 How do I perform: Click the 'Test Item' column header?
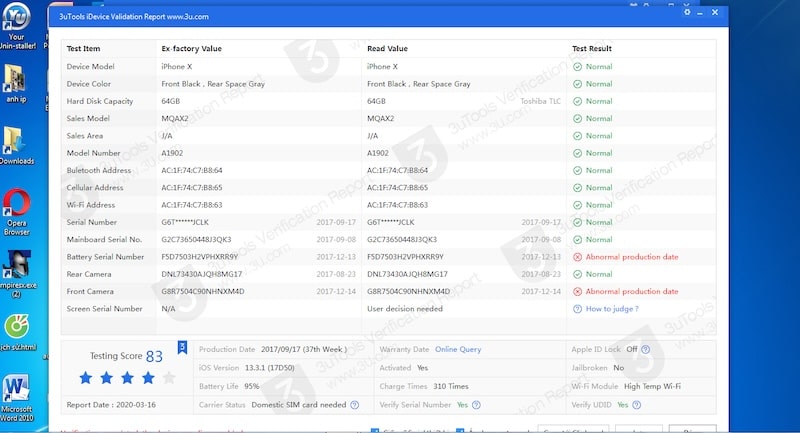point(83,48)
